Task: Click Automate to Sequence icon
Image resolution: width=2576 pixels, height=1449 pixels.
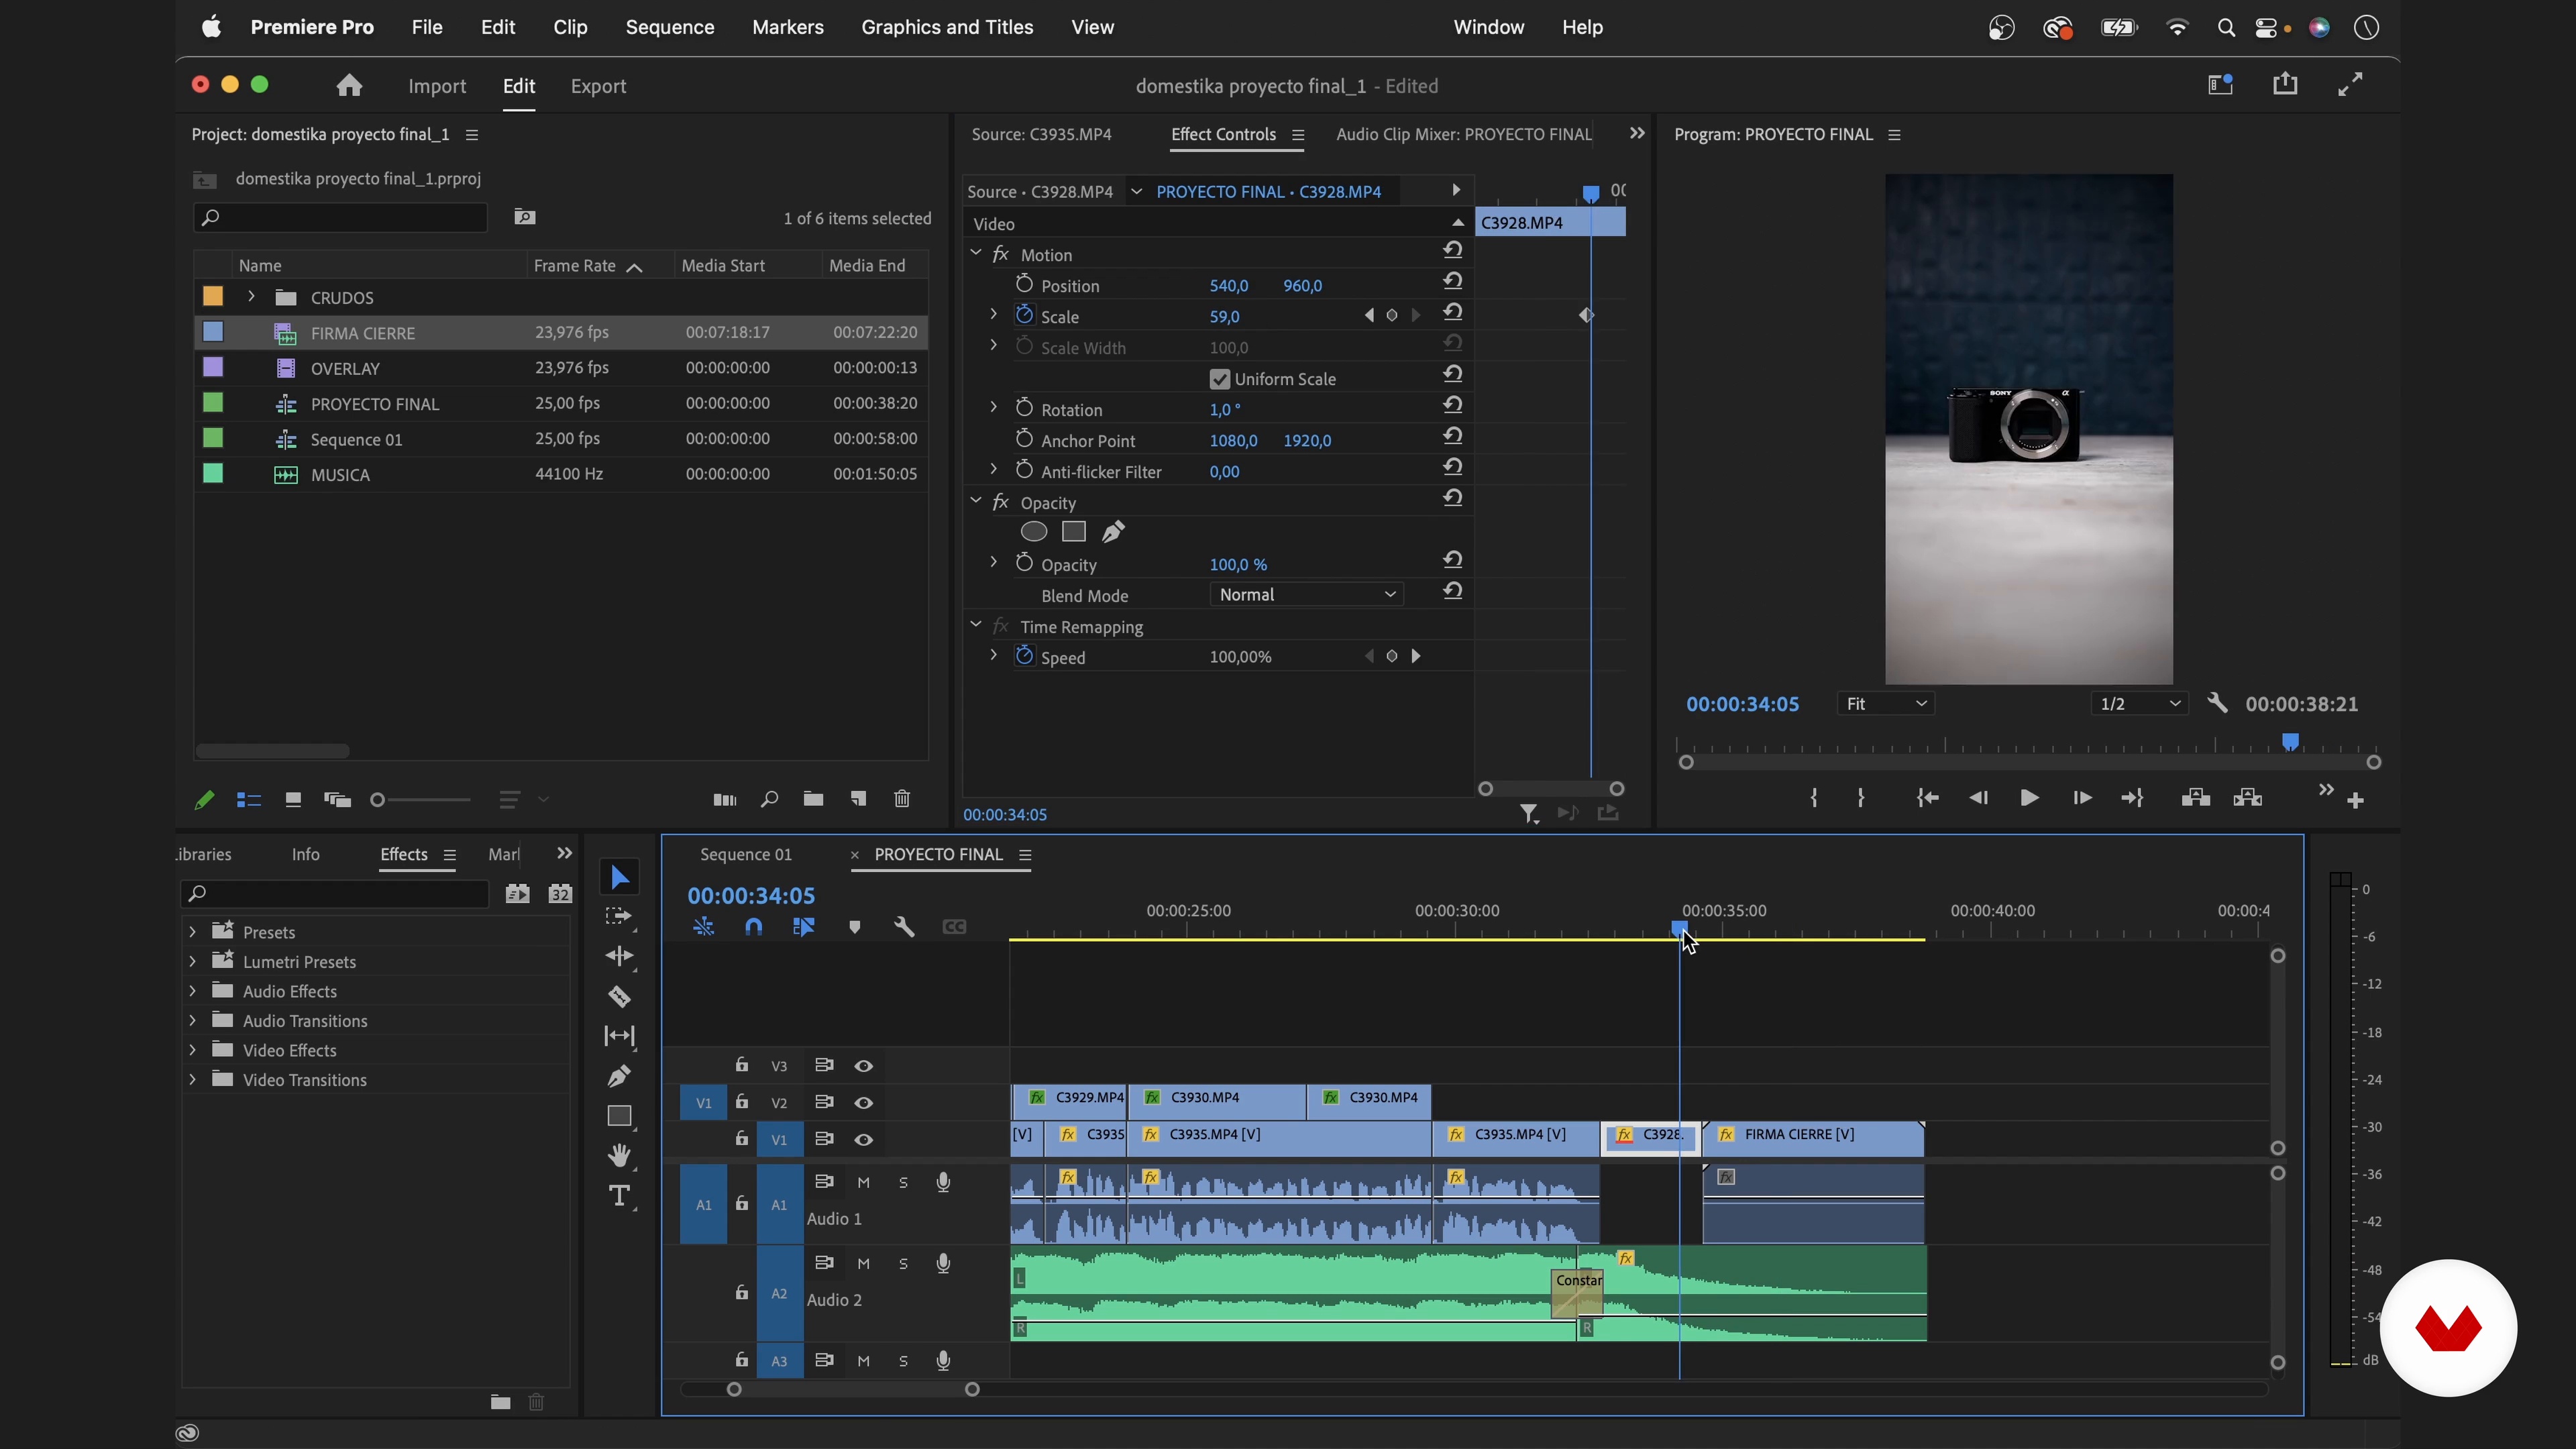Action: coord(725,799)
